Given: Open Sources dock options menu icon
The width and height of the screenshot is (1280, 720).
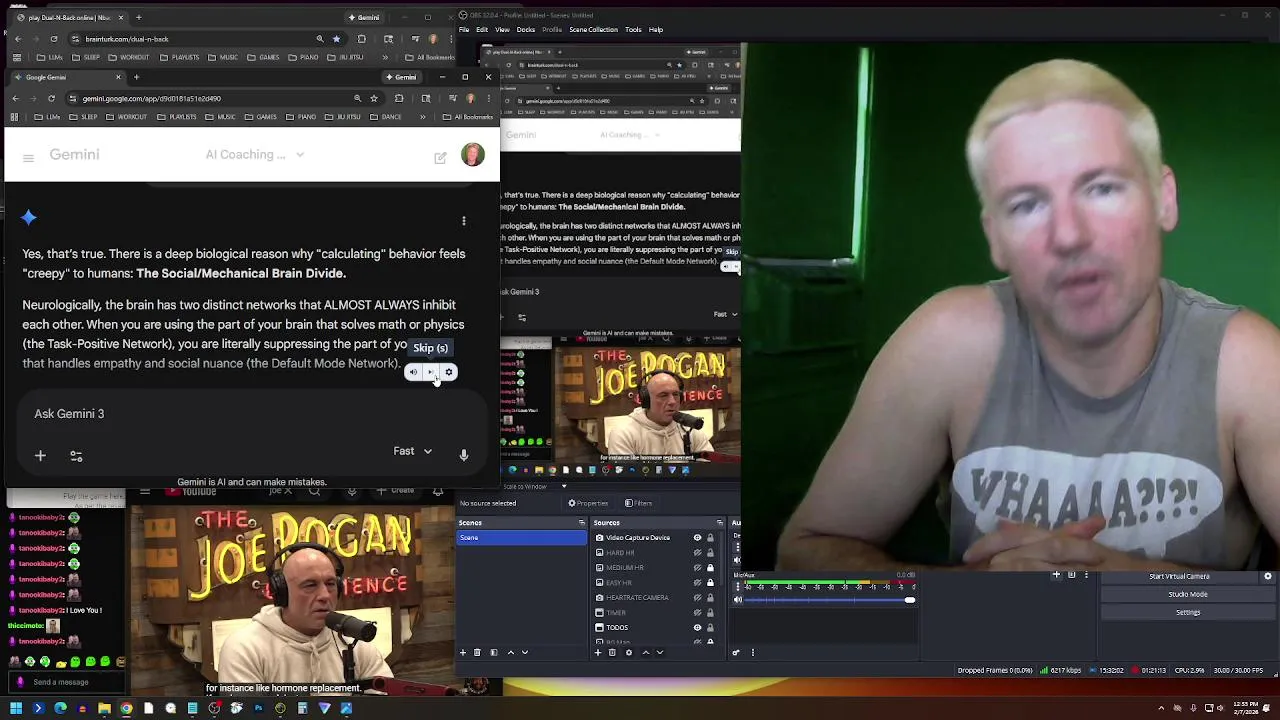Looking at the screenshot, I should click(x=718, y=523).
